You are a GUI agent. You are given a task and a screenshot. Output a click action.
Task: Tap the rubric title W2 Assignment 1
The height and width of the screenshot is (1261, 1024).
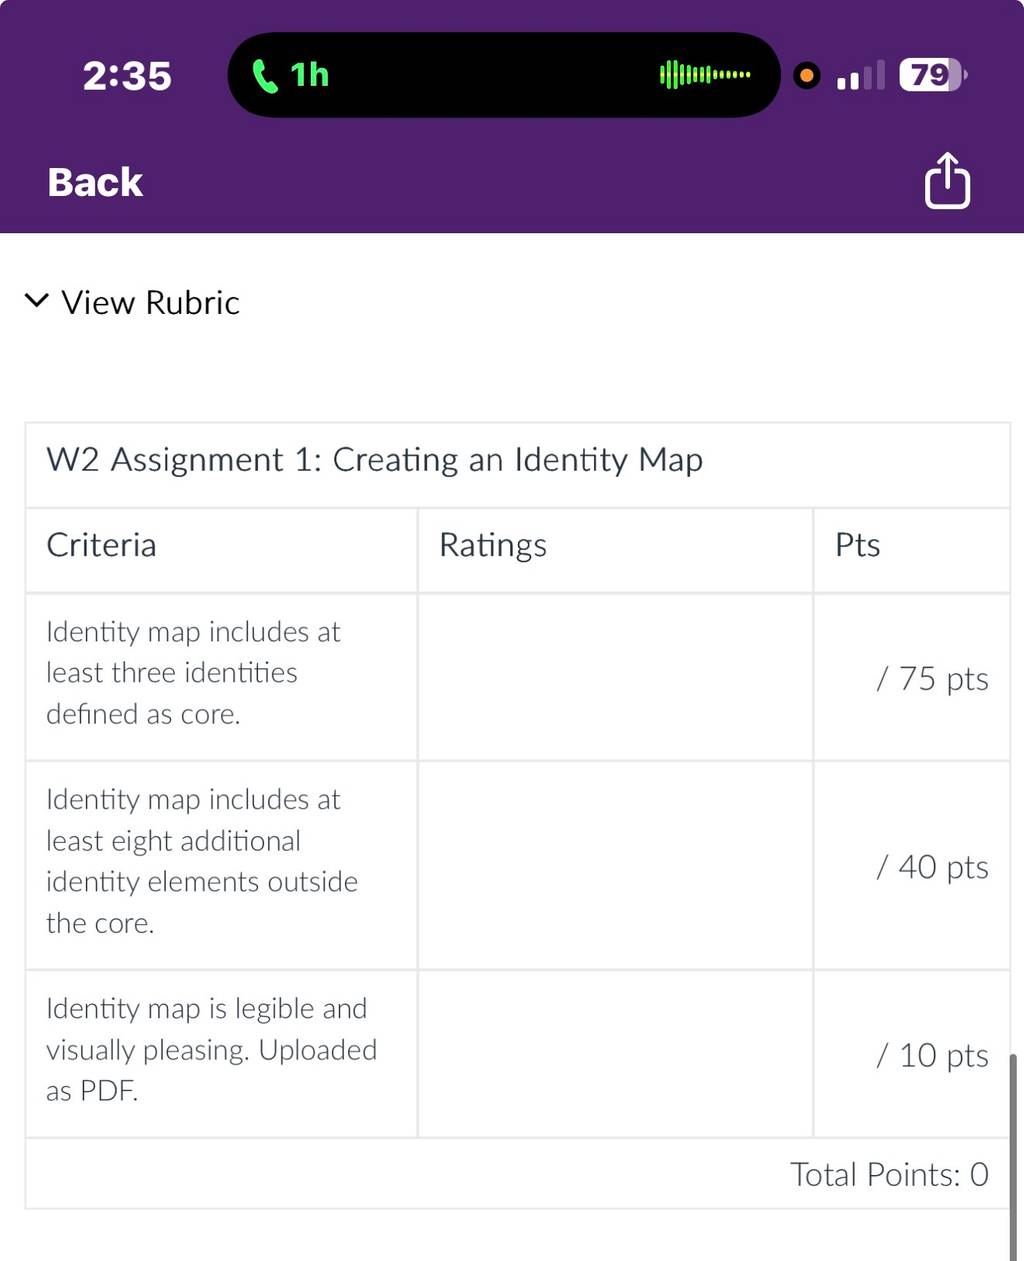[374, 460]
